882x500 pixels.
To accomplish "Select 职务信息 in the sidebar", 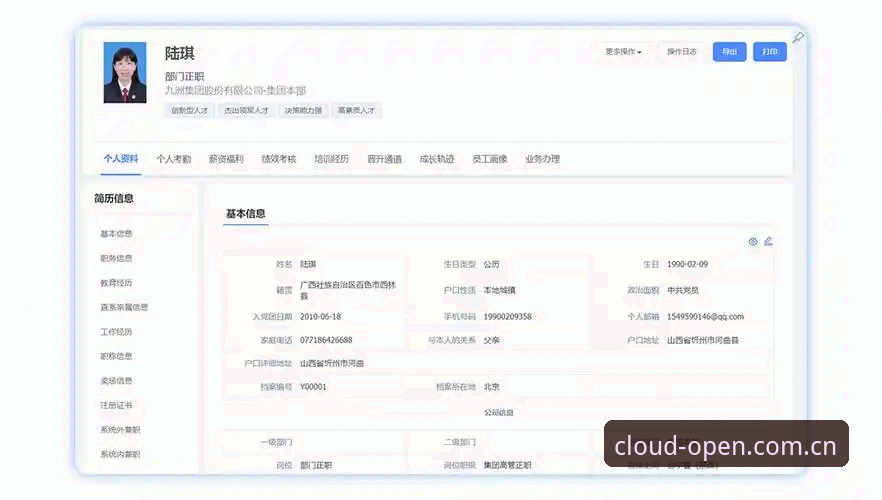I will 116,258.
